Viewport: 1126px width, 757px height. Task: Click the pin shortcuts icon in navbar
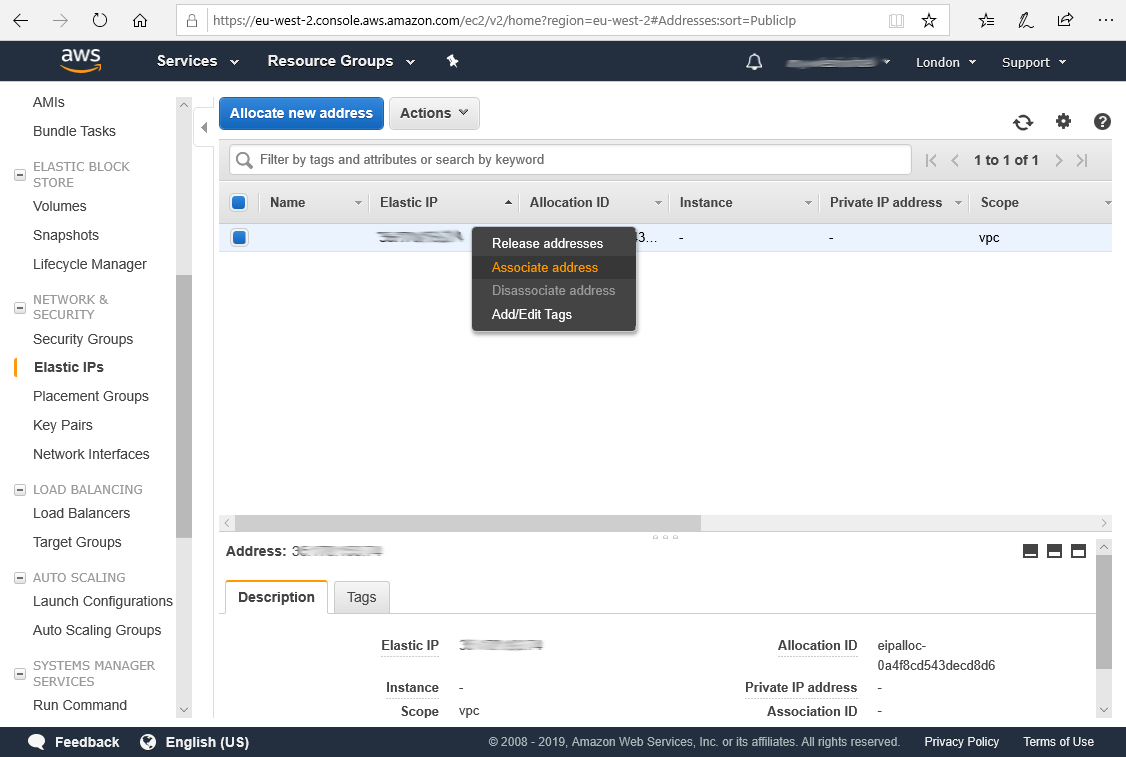(x=452, y=61)
